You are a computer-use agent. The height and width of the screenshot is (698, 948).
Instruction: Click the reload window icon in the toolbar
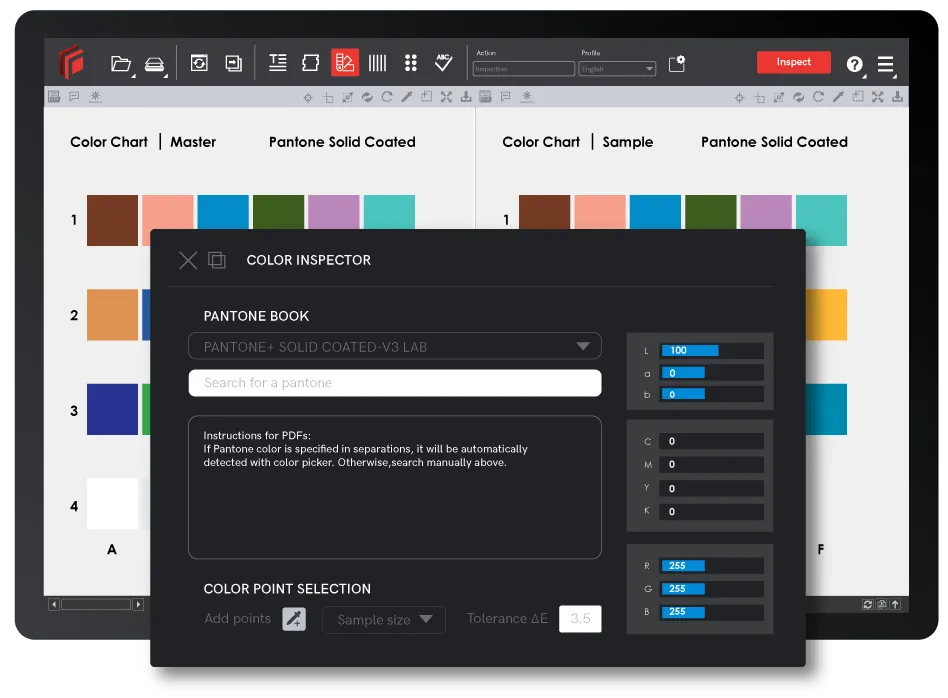pos(199,62)
